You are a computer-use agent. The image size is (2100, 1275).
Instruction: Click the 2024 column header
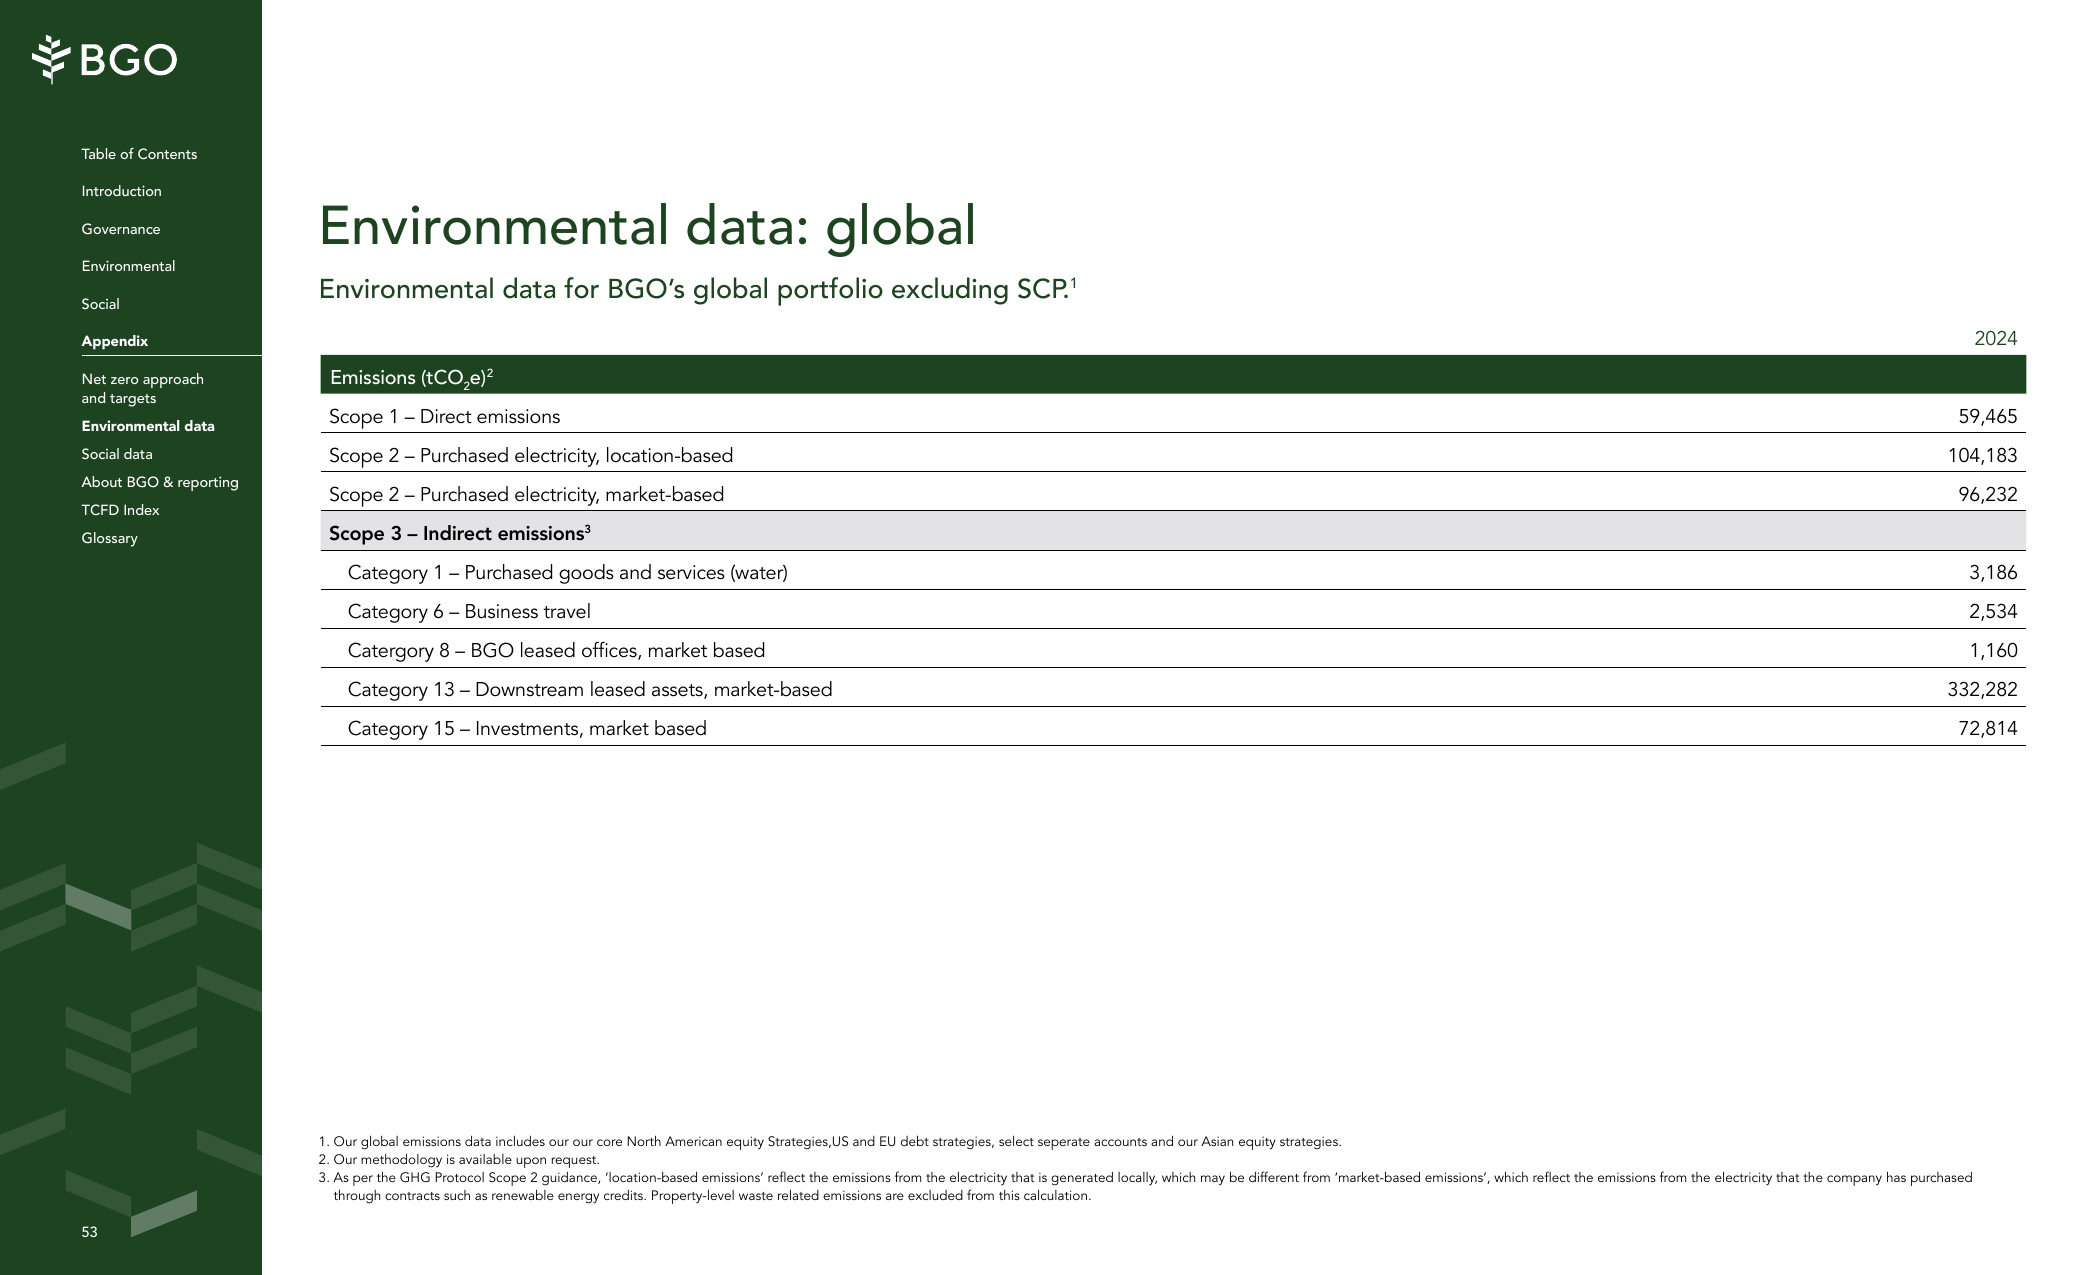[1995, 339]
